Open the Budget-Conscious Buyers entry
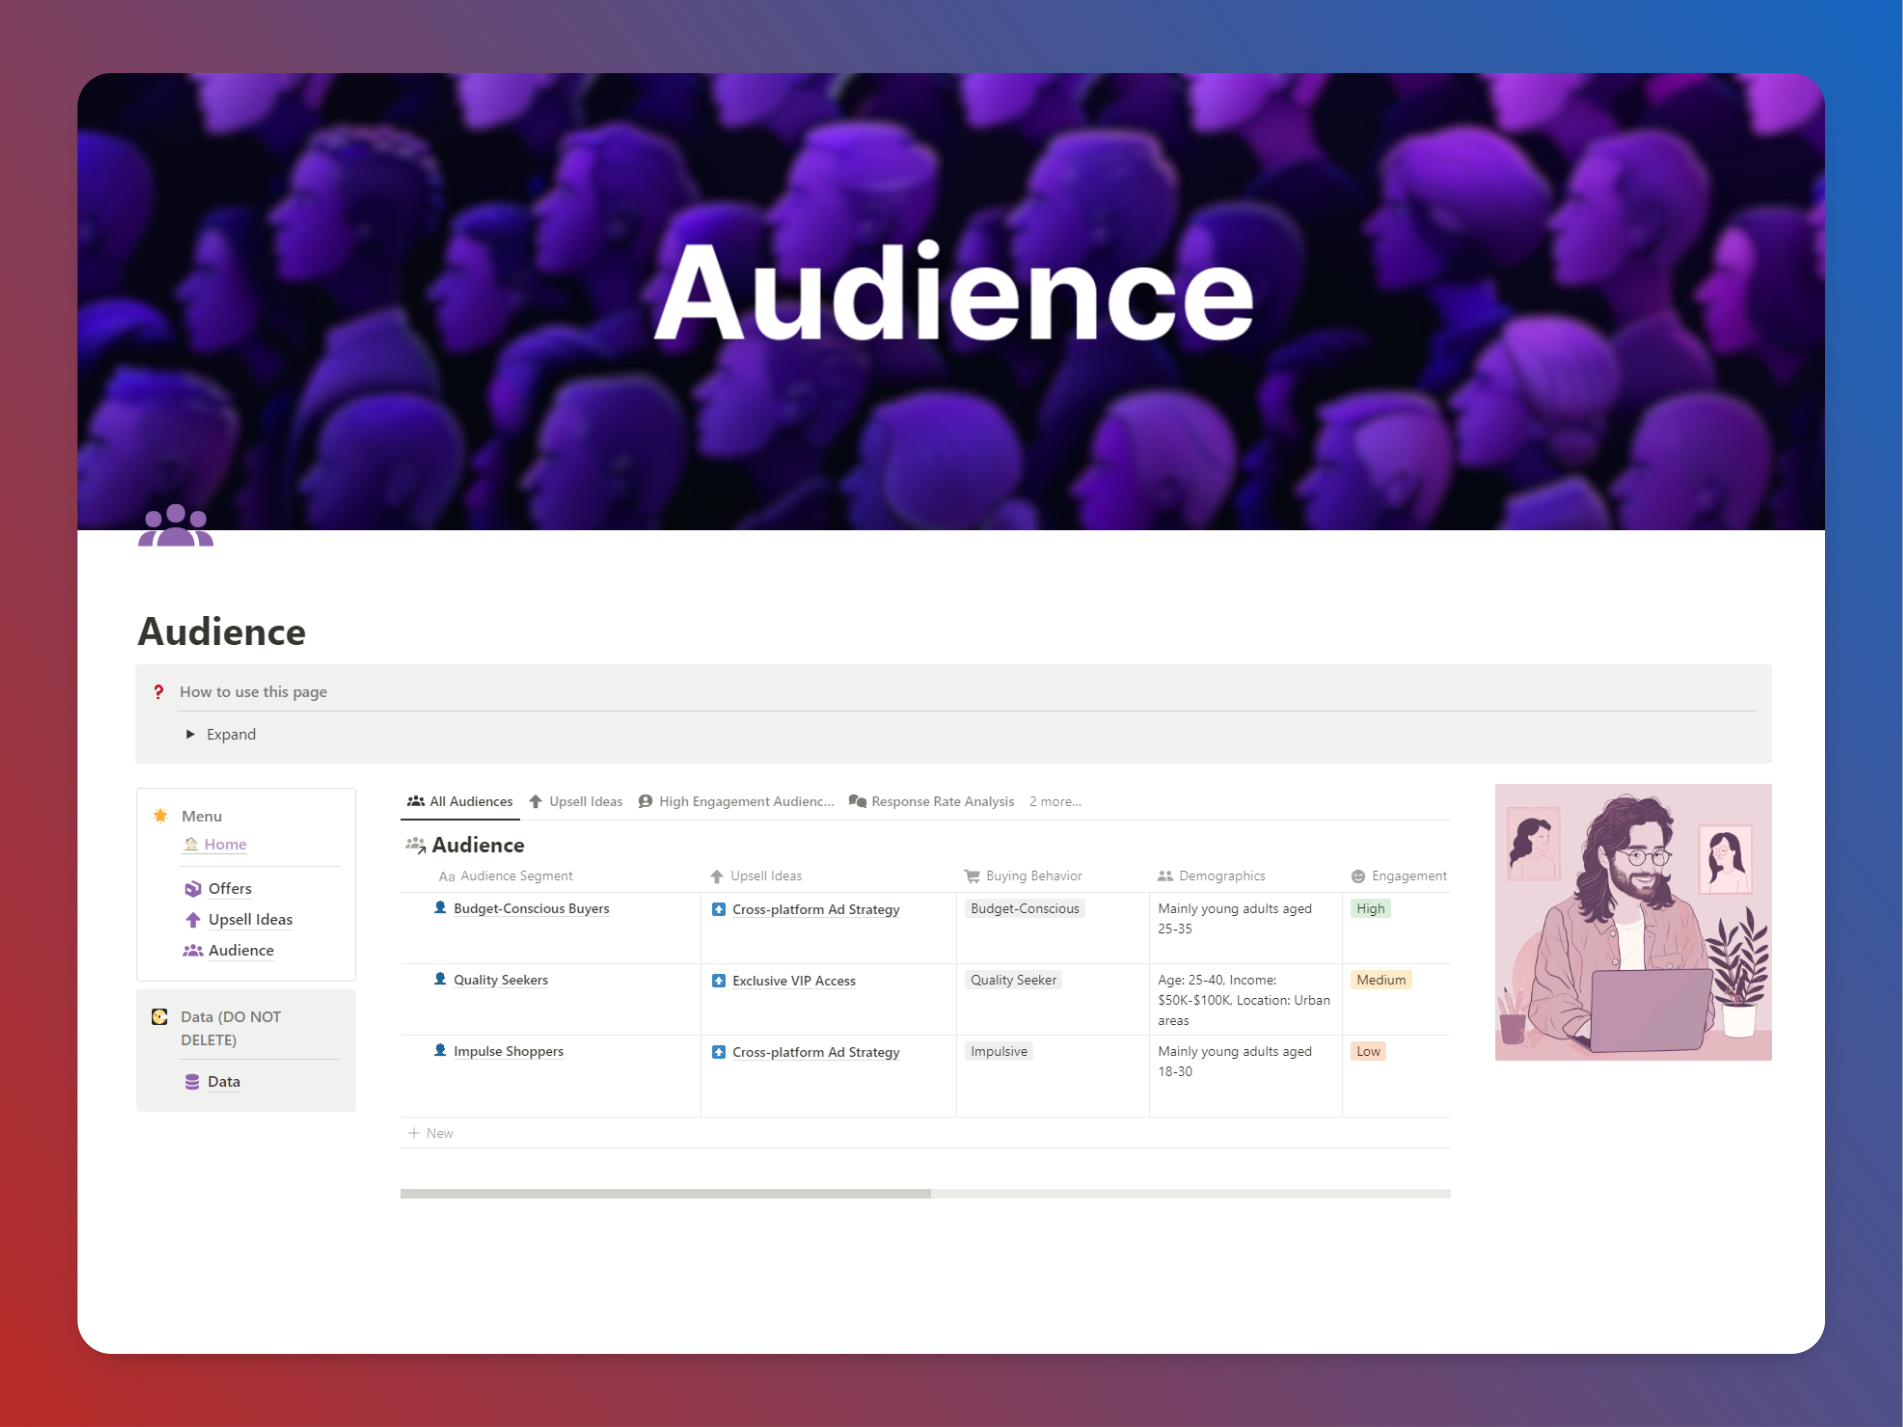Image resolution: width=1903 pixels, height=1427 pixels. click(x=531, y=909)
